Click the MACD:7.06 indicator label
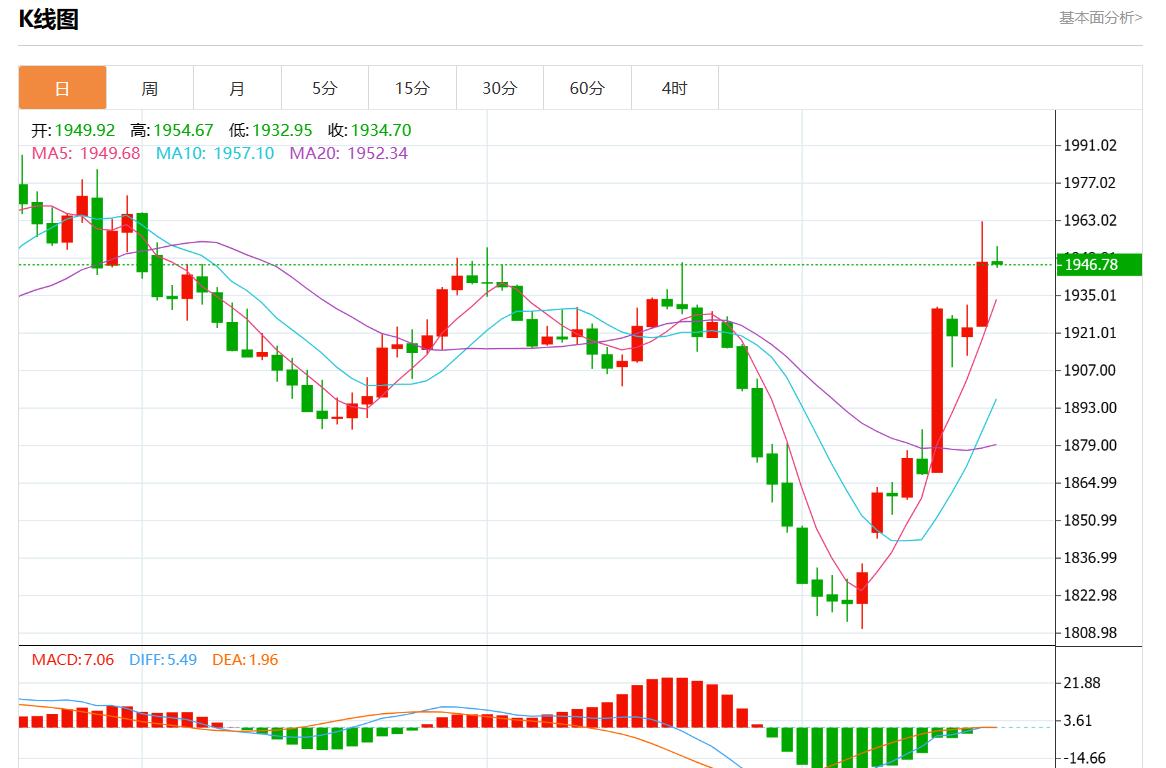Image resolution: width=1166 pixels, height=768 pixels. click(73, 659)
